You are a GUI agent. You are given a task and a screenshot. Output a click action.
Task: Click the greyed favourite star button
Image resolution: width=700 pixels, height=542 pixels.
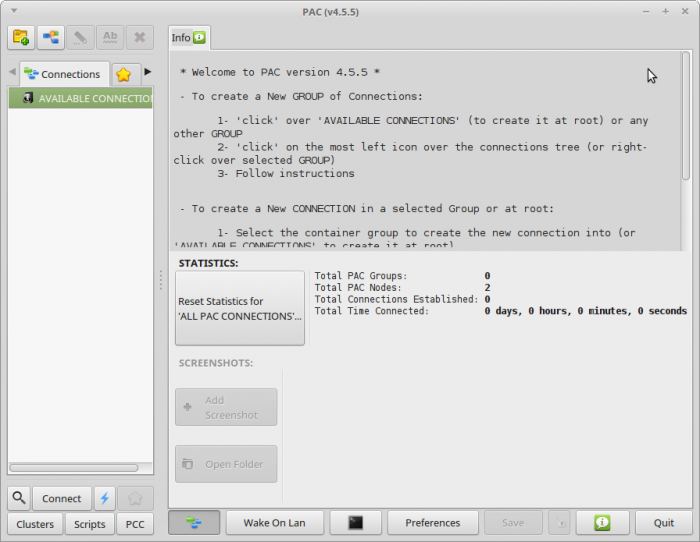tap(135, 498)
